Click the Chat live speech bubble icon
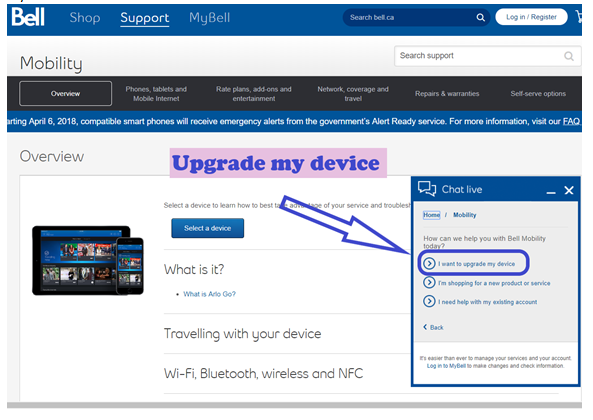 (x=427, y=188)
